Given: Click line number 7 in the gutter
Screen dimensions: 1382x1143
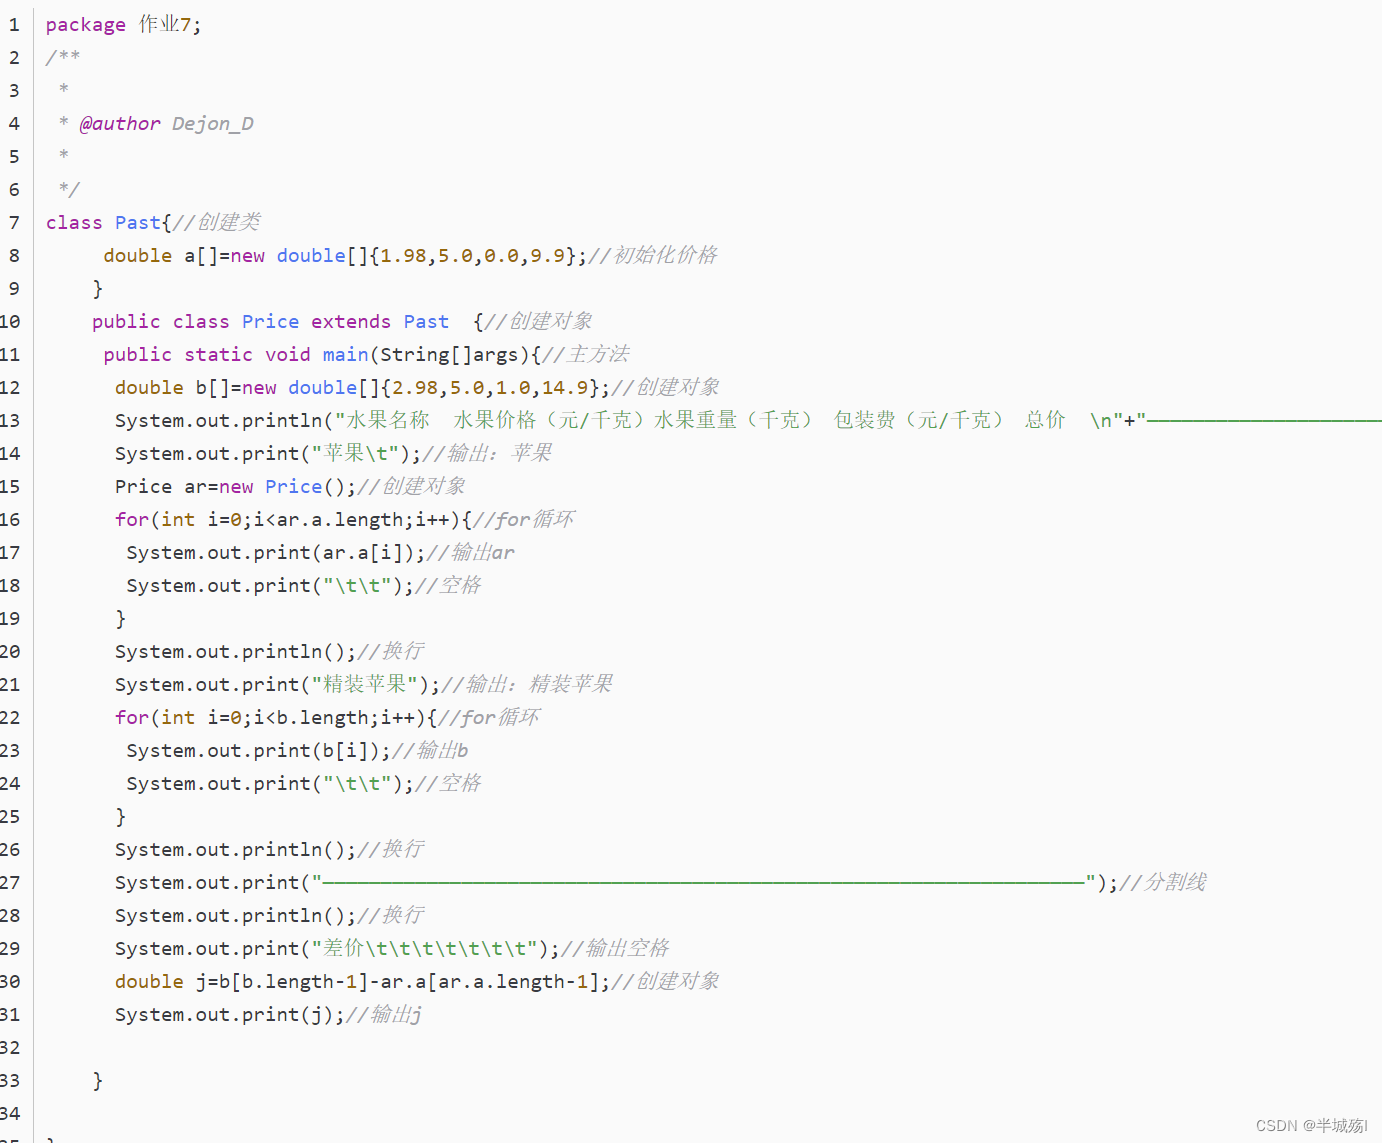Looking at the screenshot, I should tap(14, 222).
